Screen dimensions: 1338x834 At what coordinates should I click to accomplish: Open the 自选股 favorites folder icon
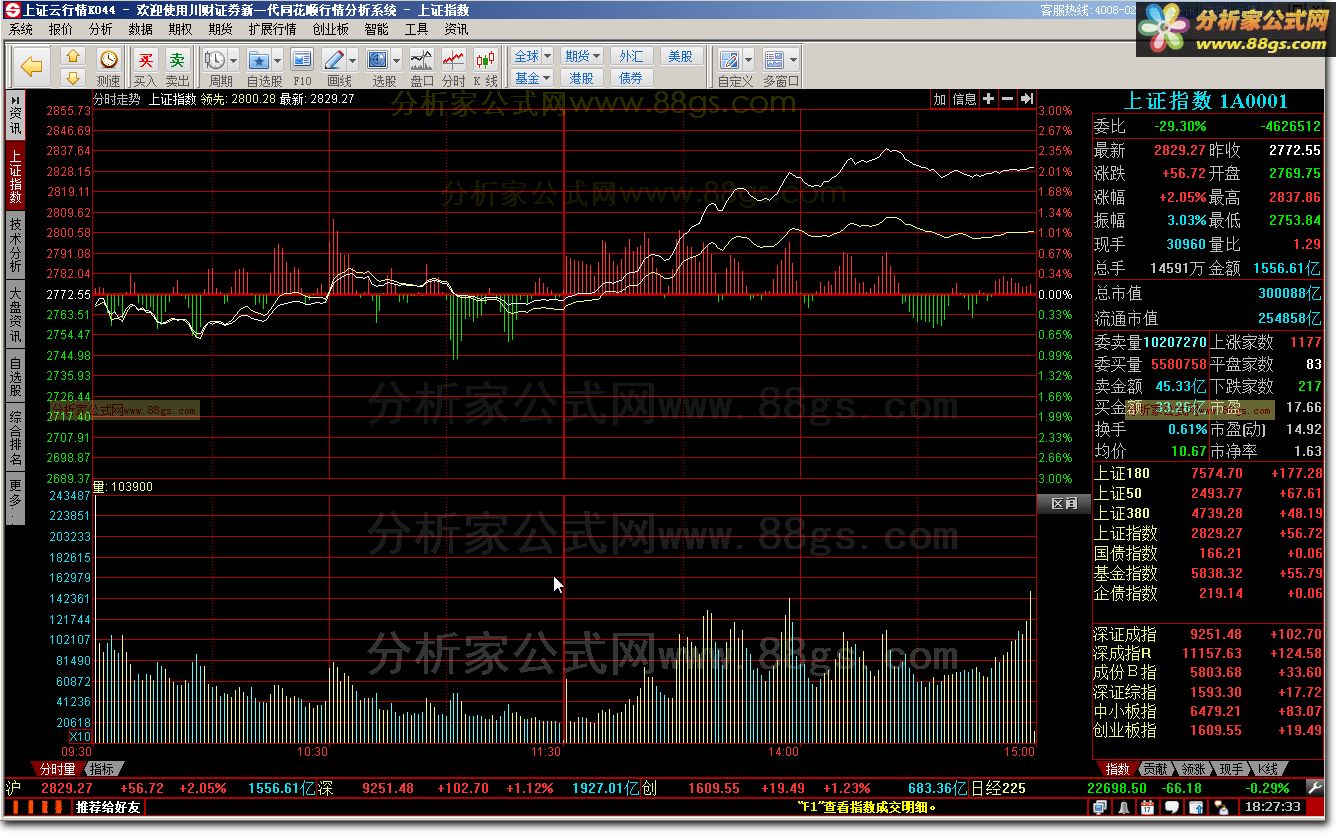click(x=258, y=60)
